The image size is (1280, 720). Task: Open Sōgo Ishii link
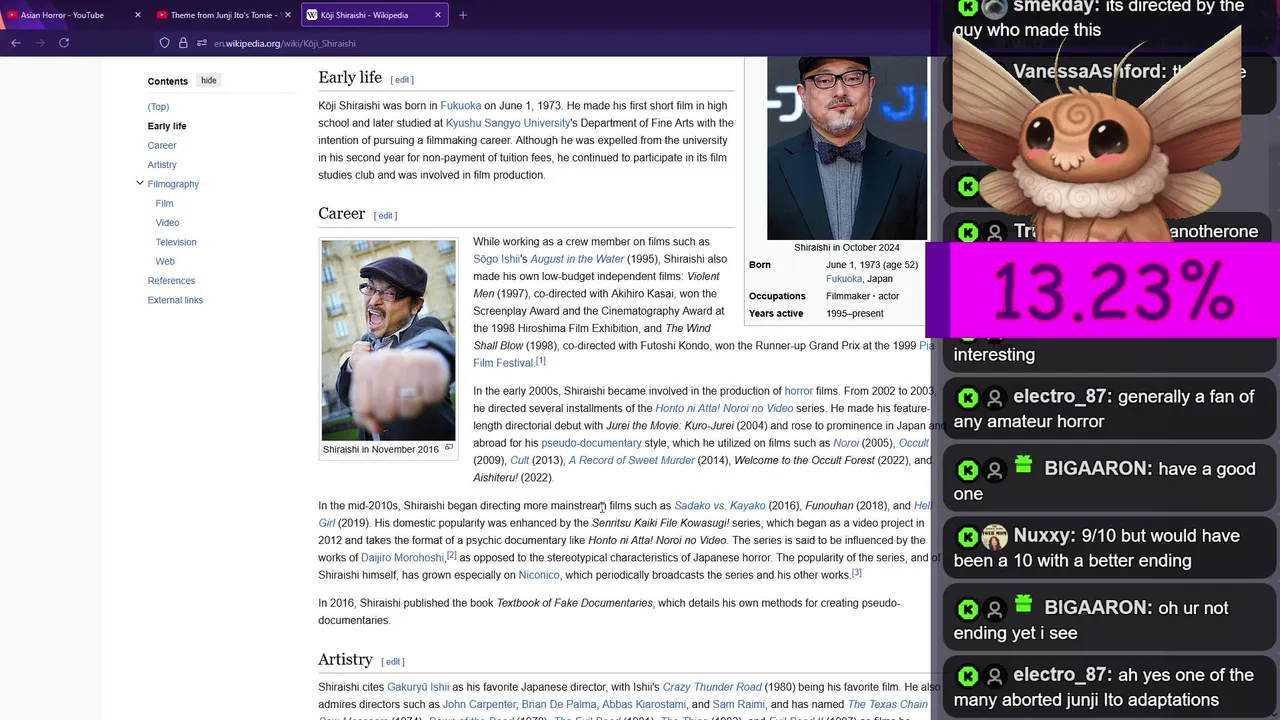(x=497, y=259)
